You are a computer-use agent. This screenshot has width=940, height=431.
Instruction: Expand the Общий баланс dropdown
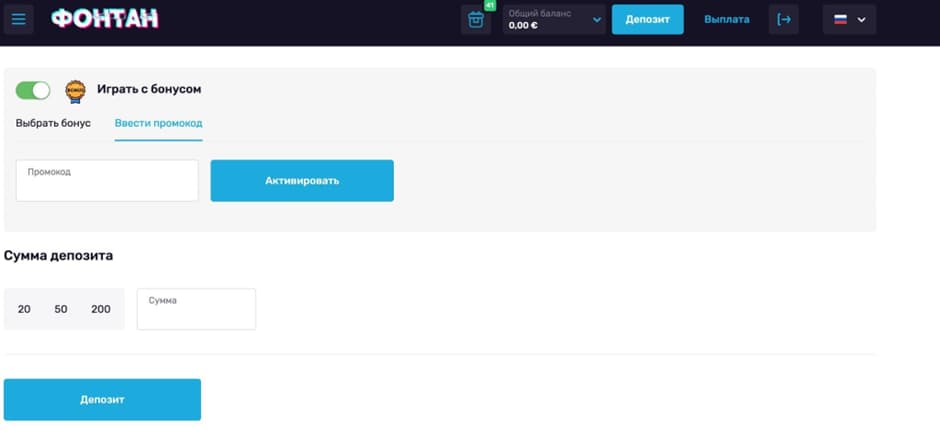point(555,20)
